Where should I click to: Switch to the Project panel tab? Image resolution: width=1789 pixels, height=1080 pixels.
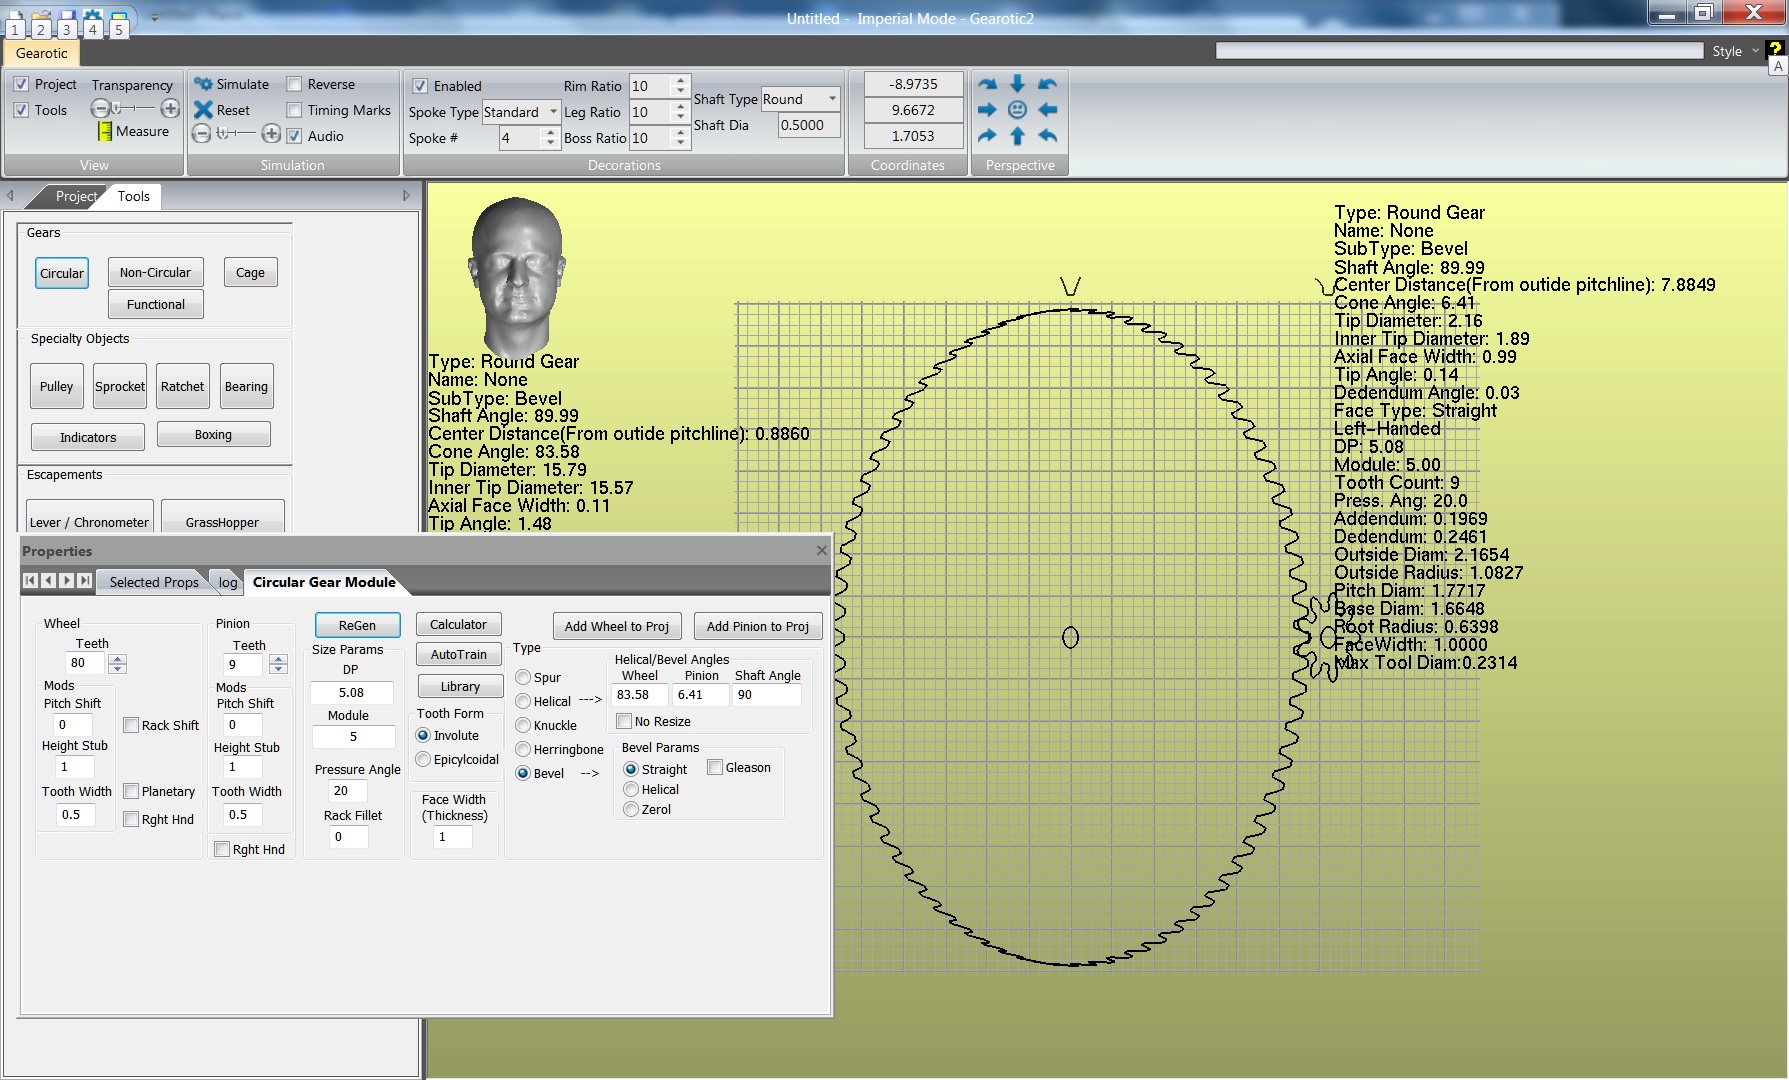click(x=75, y=196)
